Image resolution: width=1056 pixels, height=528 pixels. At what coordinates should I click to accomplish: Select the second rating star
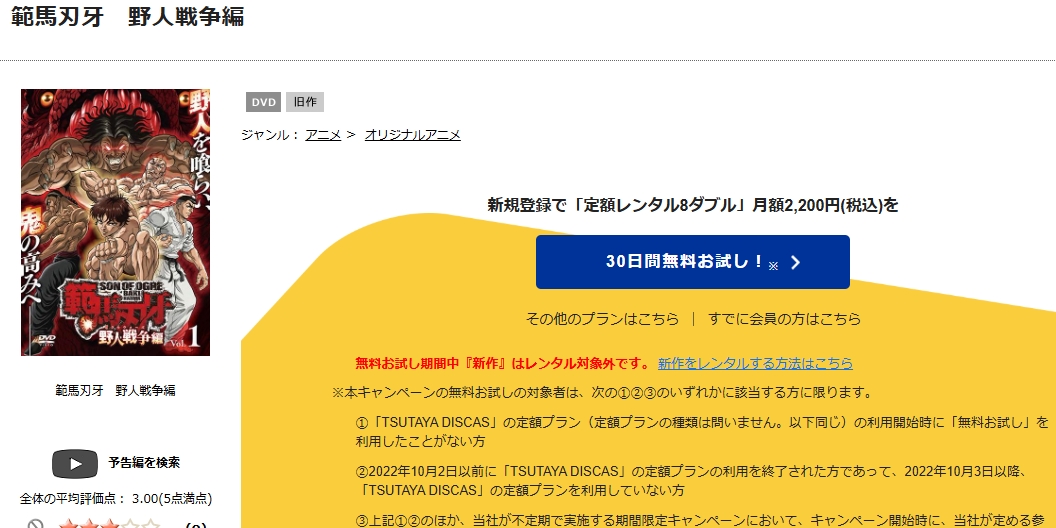[88, 524]
